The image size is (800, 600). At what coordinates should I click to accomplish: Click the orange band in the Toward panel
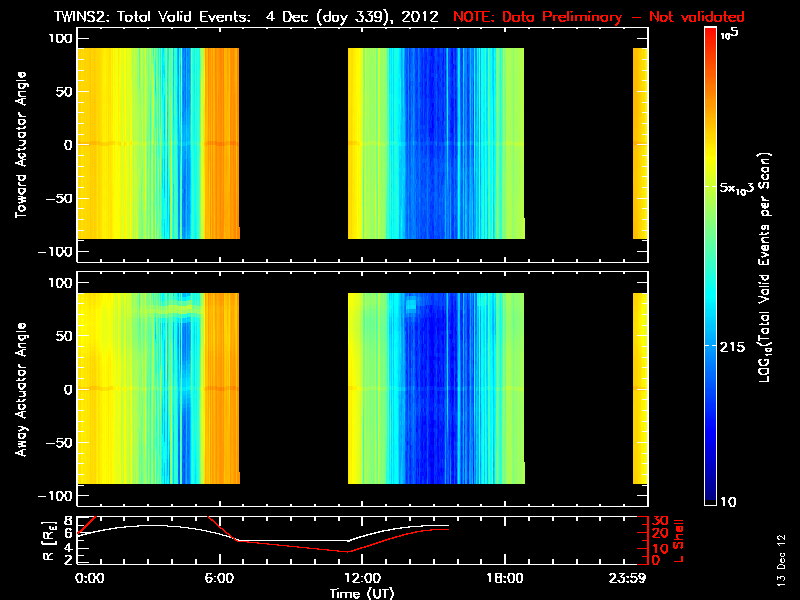[221, 143]
